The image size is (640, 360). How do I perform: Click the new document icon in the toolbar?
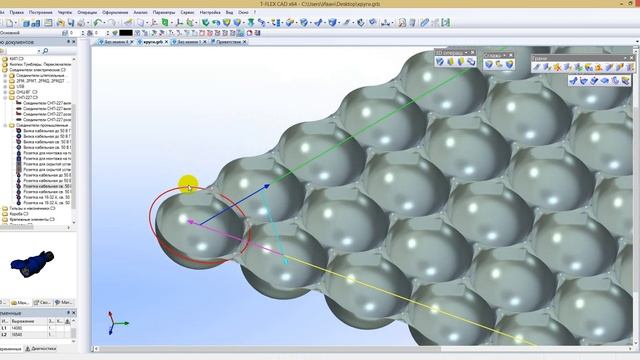click(x=9, y=23)
